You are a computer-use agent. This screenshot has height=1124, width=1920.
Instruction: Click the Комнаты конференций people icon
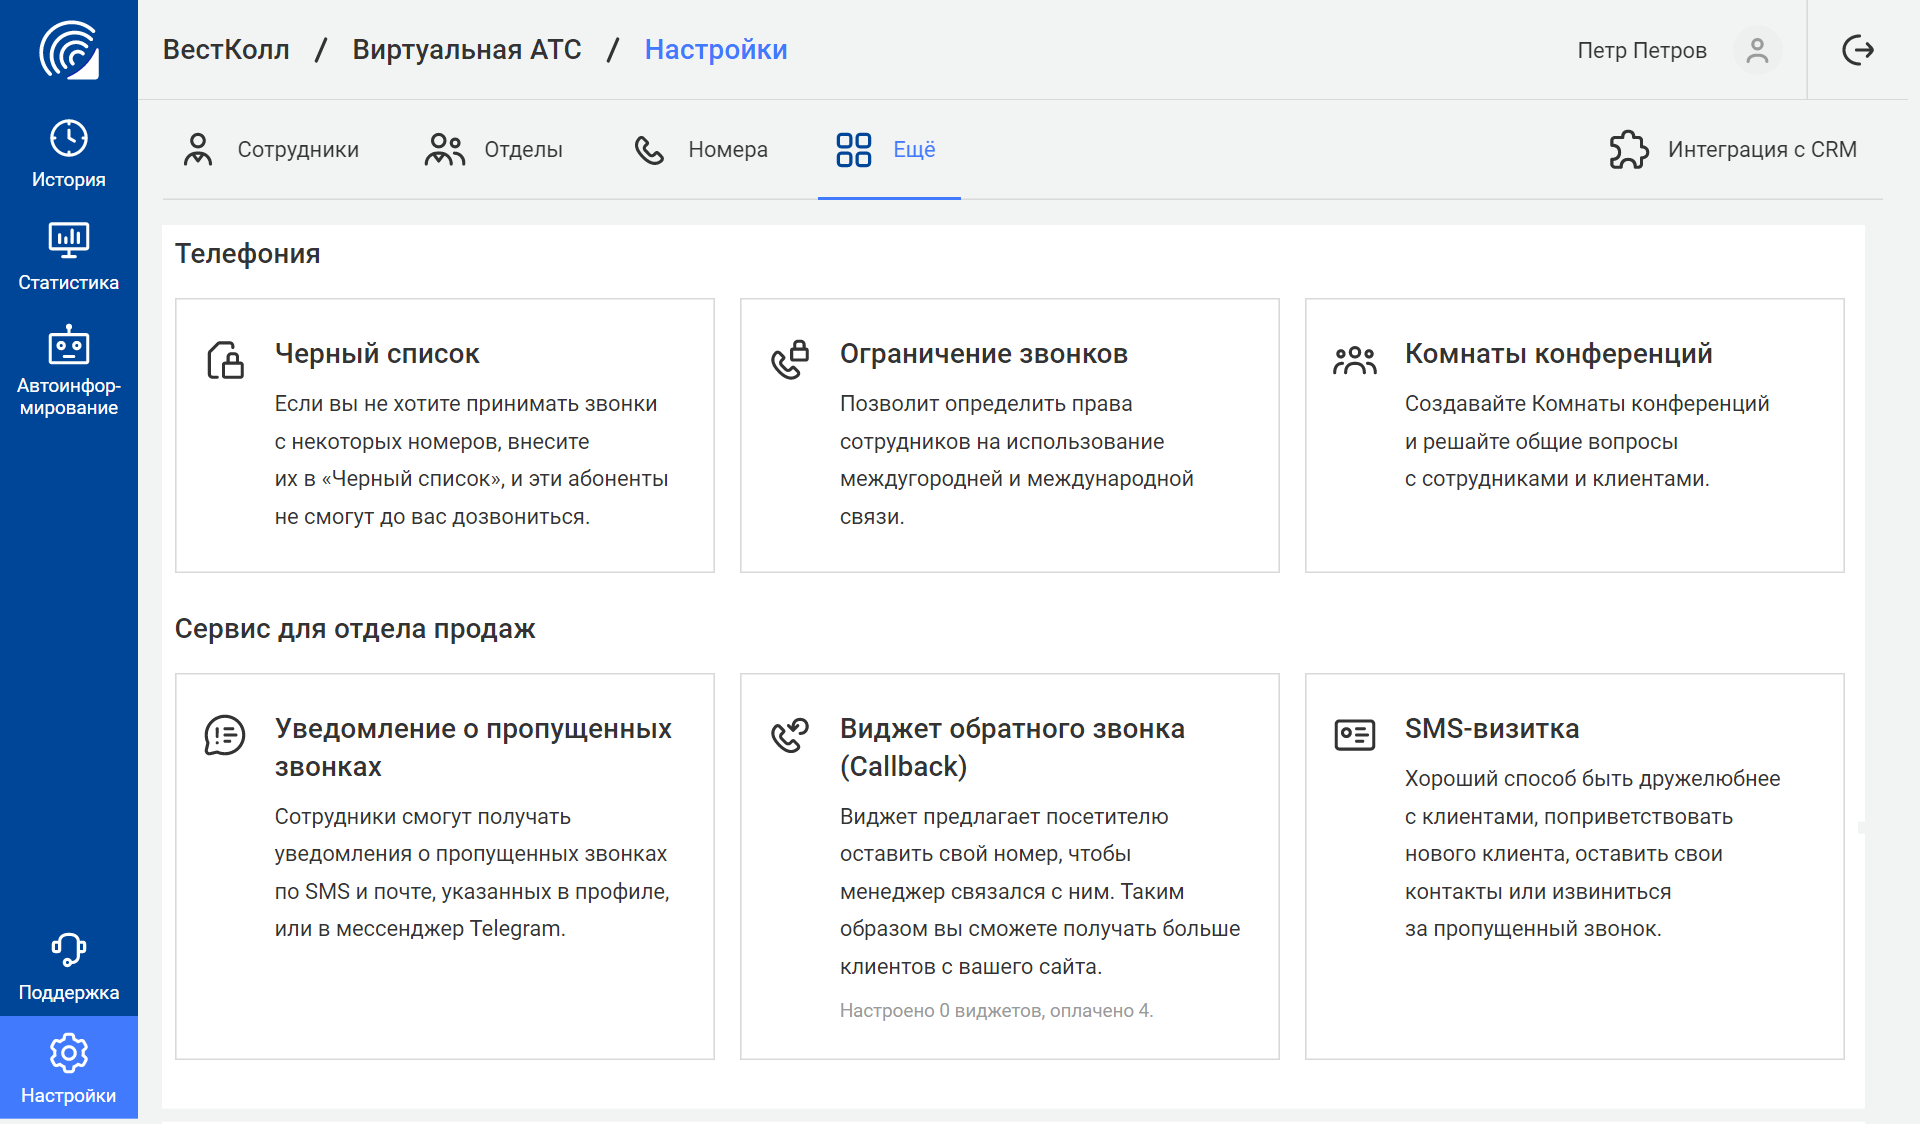(x=1355, y=360)
